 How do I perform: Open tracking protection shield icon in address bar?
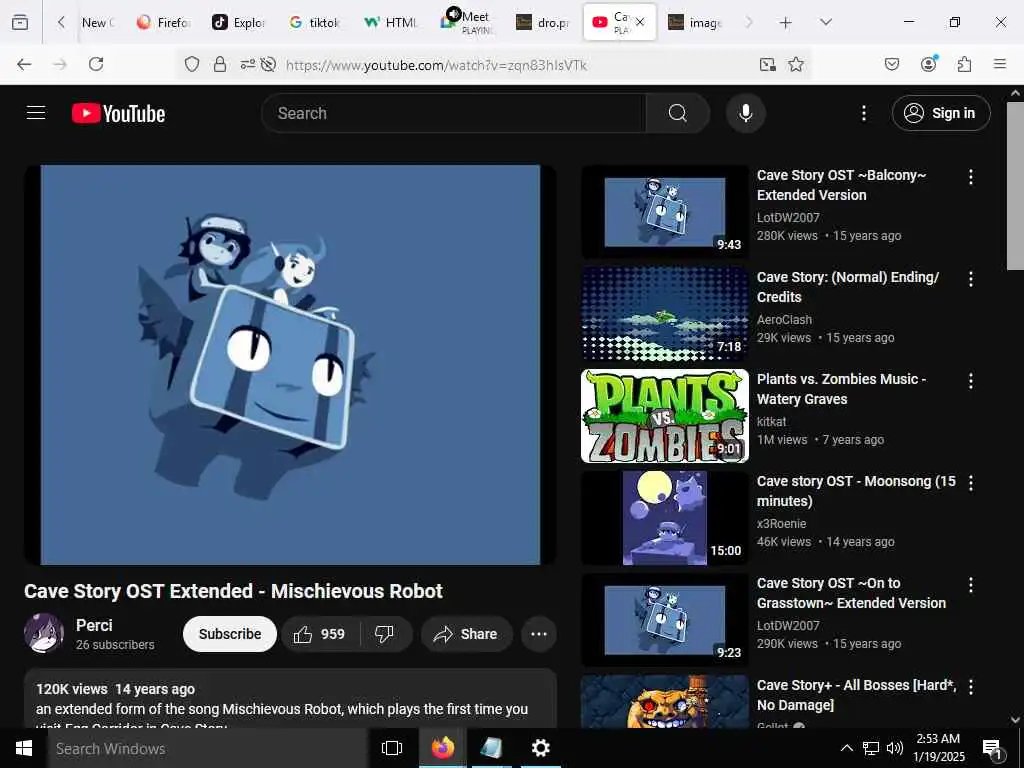point(191,64)
